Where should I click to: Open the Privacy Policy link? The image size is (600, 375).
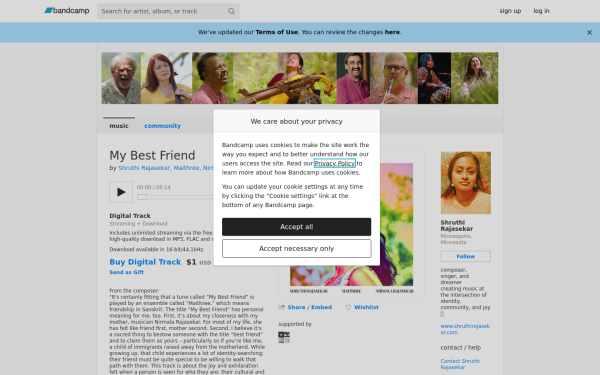335,163
